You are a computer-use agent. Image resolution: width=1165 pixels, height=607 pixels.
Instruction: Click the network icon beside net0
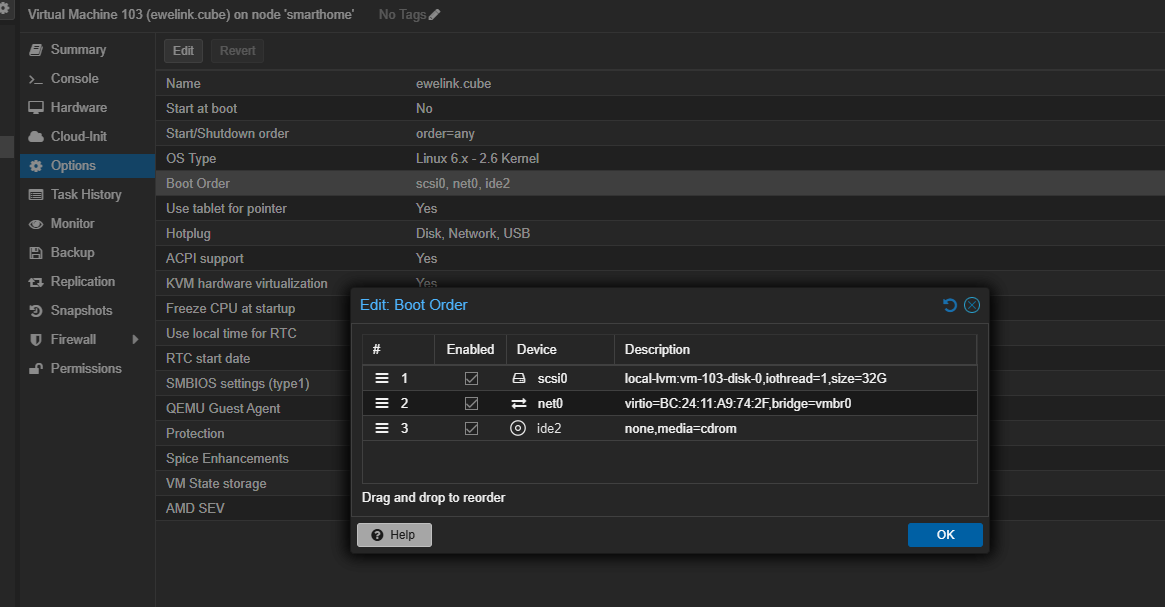[x=518, y=403]
